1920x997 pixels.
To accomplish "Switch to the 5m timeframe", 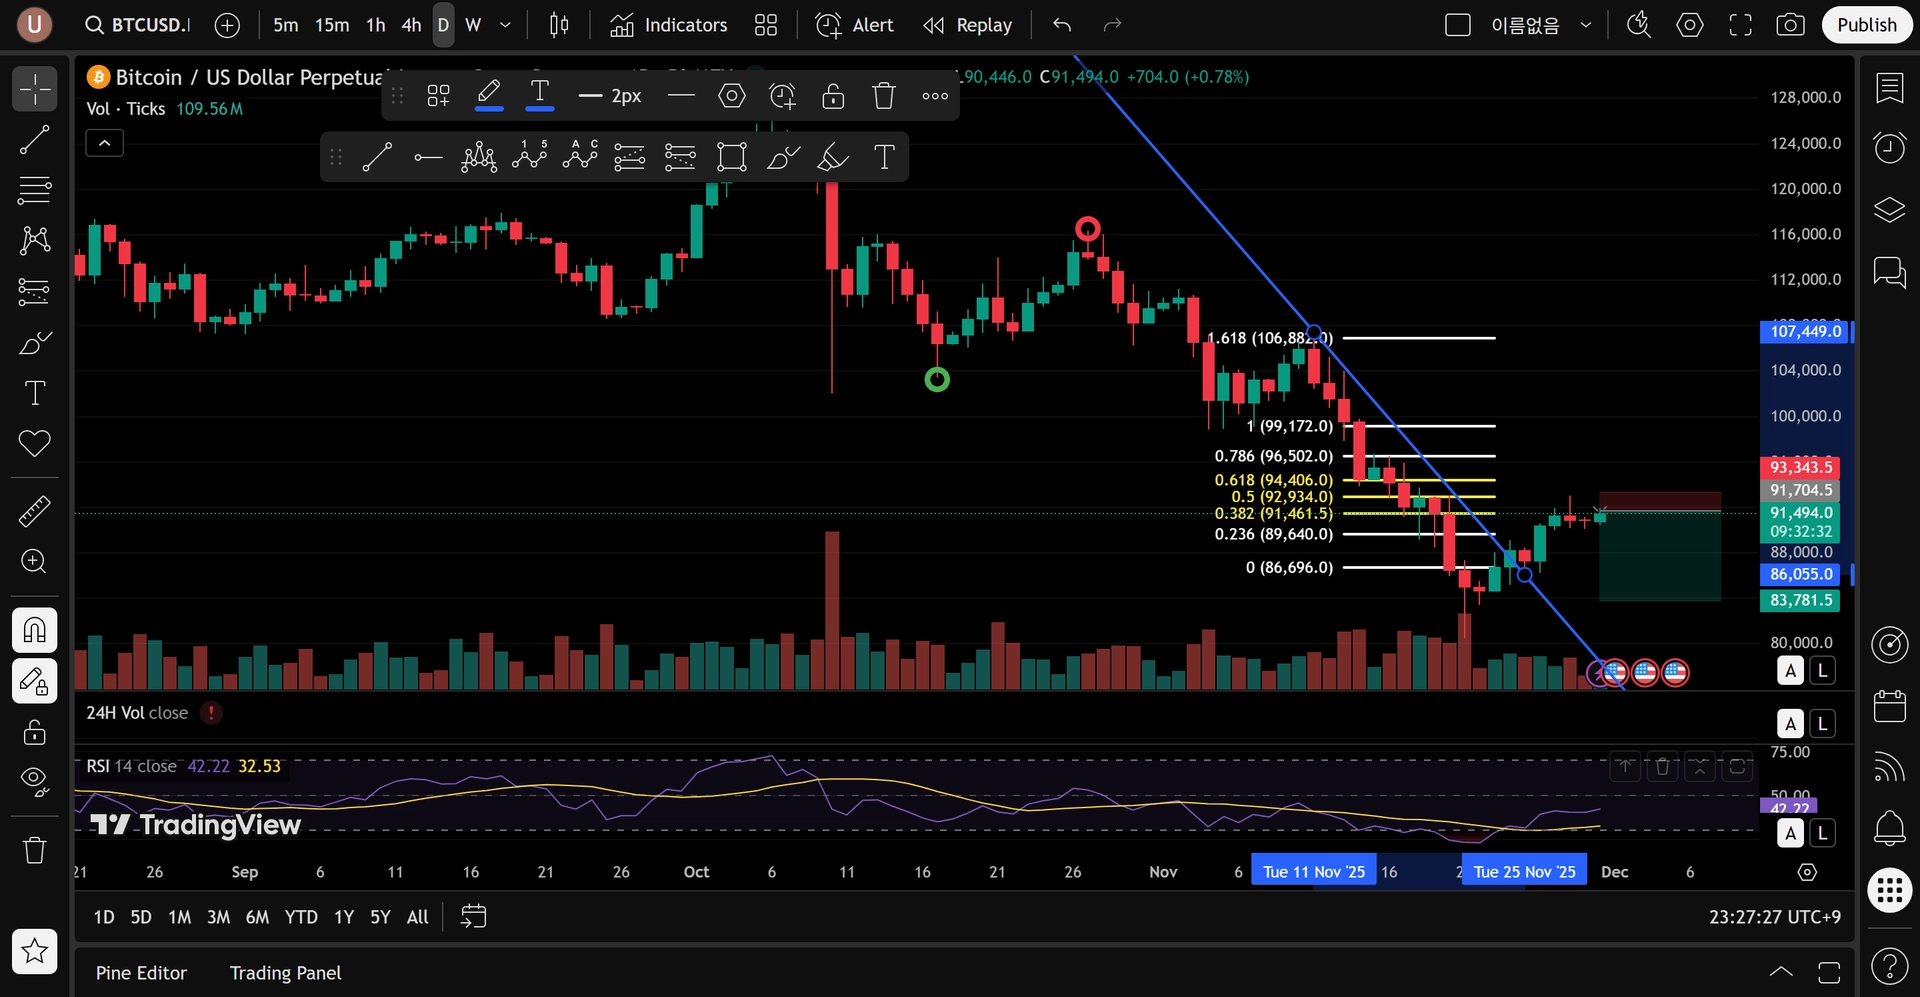I will coord(286,25).
